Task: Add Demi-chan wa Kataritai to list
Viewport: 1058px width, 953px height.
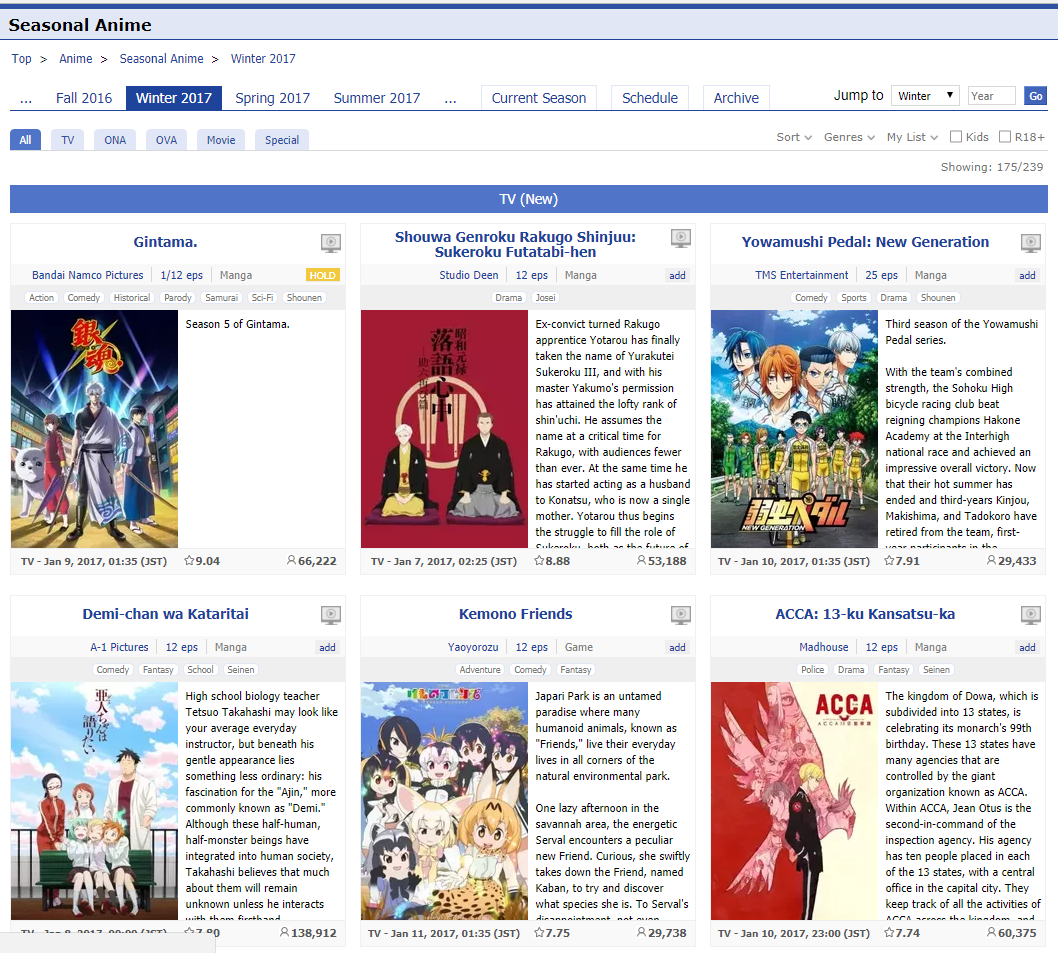Action: [x=327, y=647]
